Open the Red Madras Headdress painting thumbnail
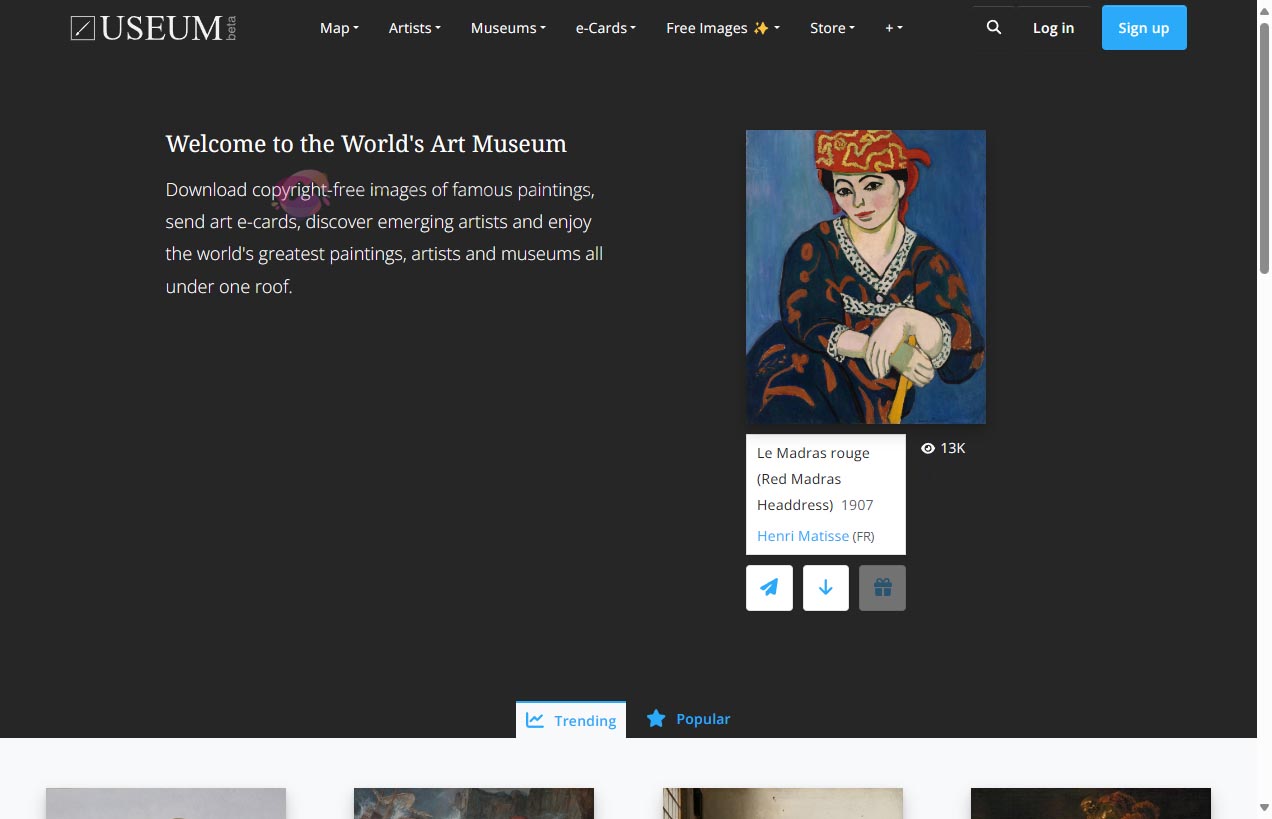 click(865, 276)
